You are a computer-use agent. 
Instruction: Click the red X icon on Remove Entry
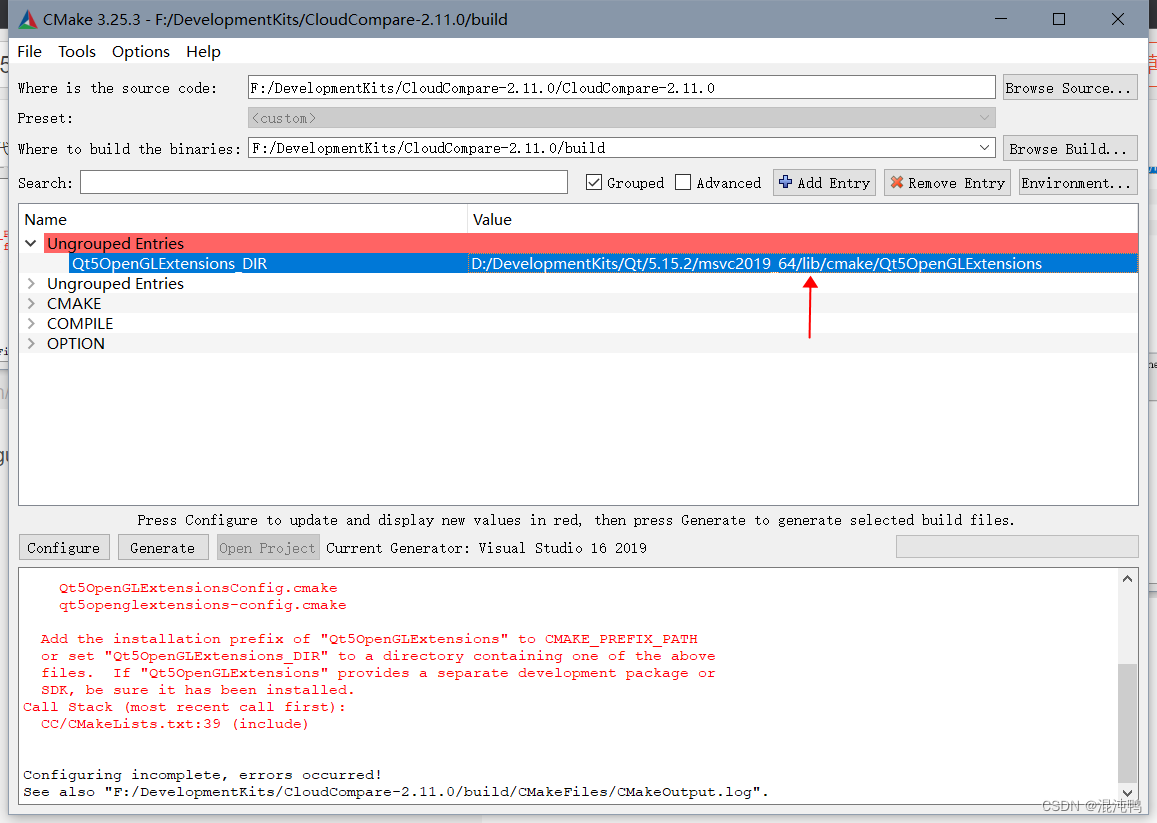click(x=897, y=182)
